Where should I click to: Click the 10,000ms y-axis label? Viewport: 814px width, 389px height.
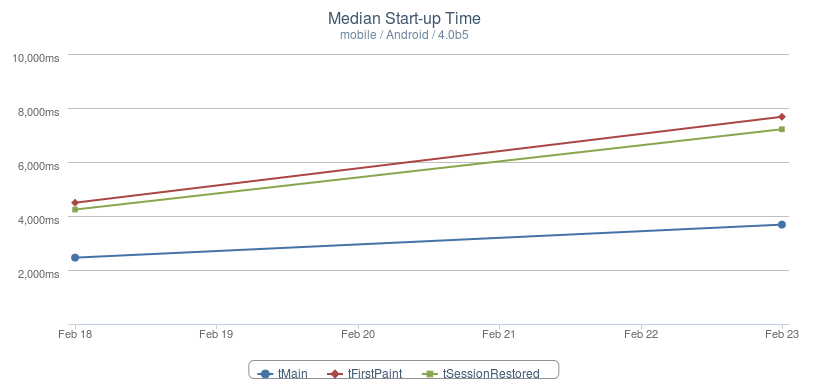pyautogui.click(x=36, y=58)
